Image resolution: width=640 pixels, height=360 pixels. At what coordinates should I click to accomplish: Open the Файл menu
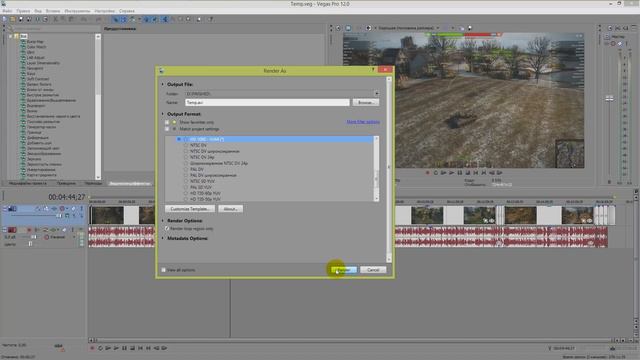[7, 11]
